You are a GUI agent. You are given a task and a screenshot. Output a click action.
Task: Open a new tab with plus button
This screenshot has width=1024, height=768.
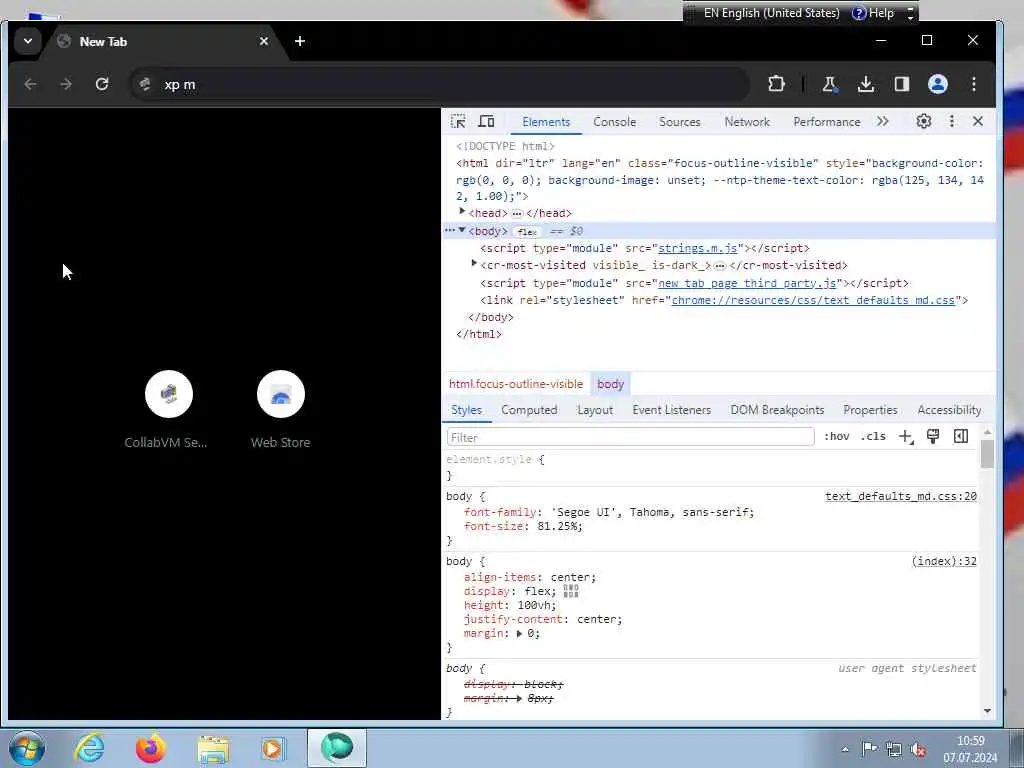300,41
